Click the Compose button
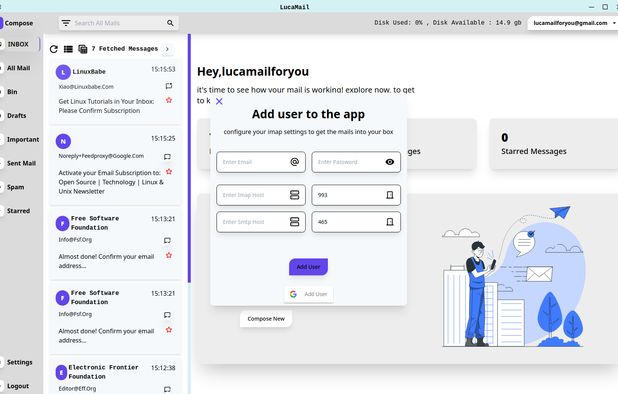 point(17,23)
